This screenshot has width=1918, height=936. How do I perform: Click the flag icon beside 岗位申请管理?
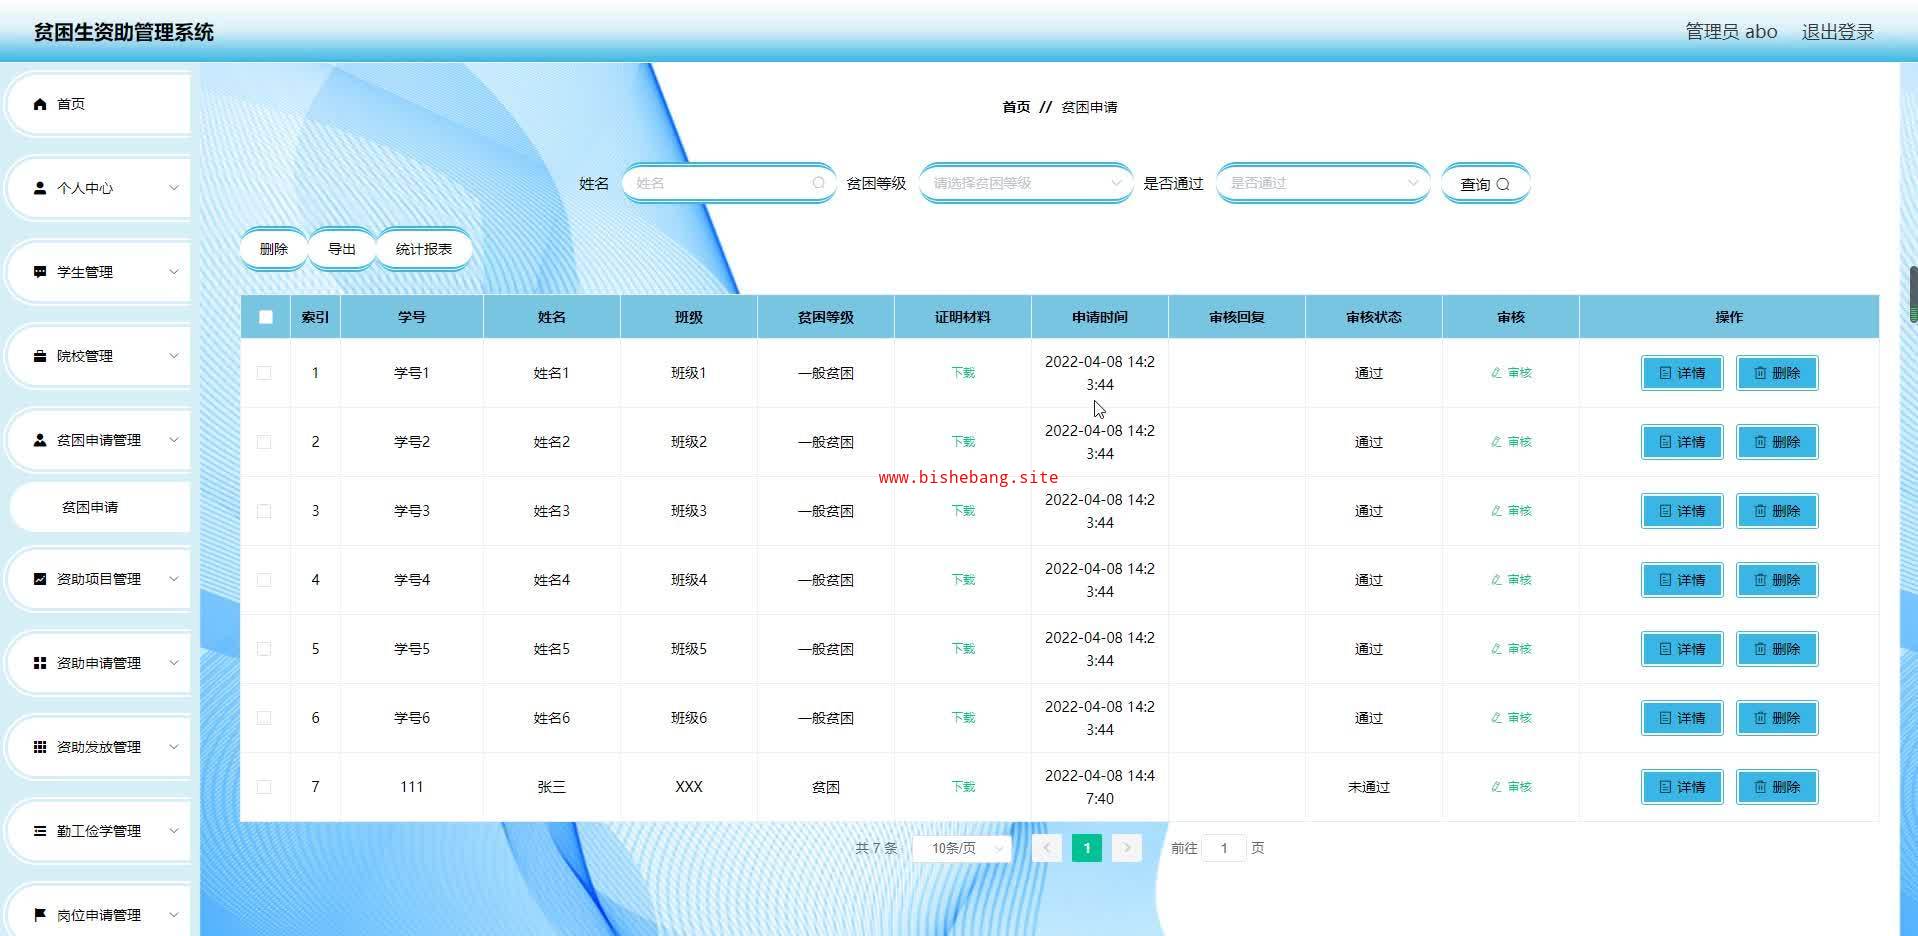click(x=40, y=915)
